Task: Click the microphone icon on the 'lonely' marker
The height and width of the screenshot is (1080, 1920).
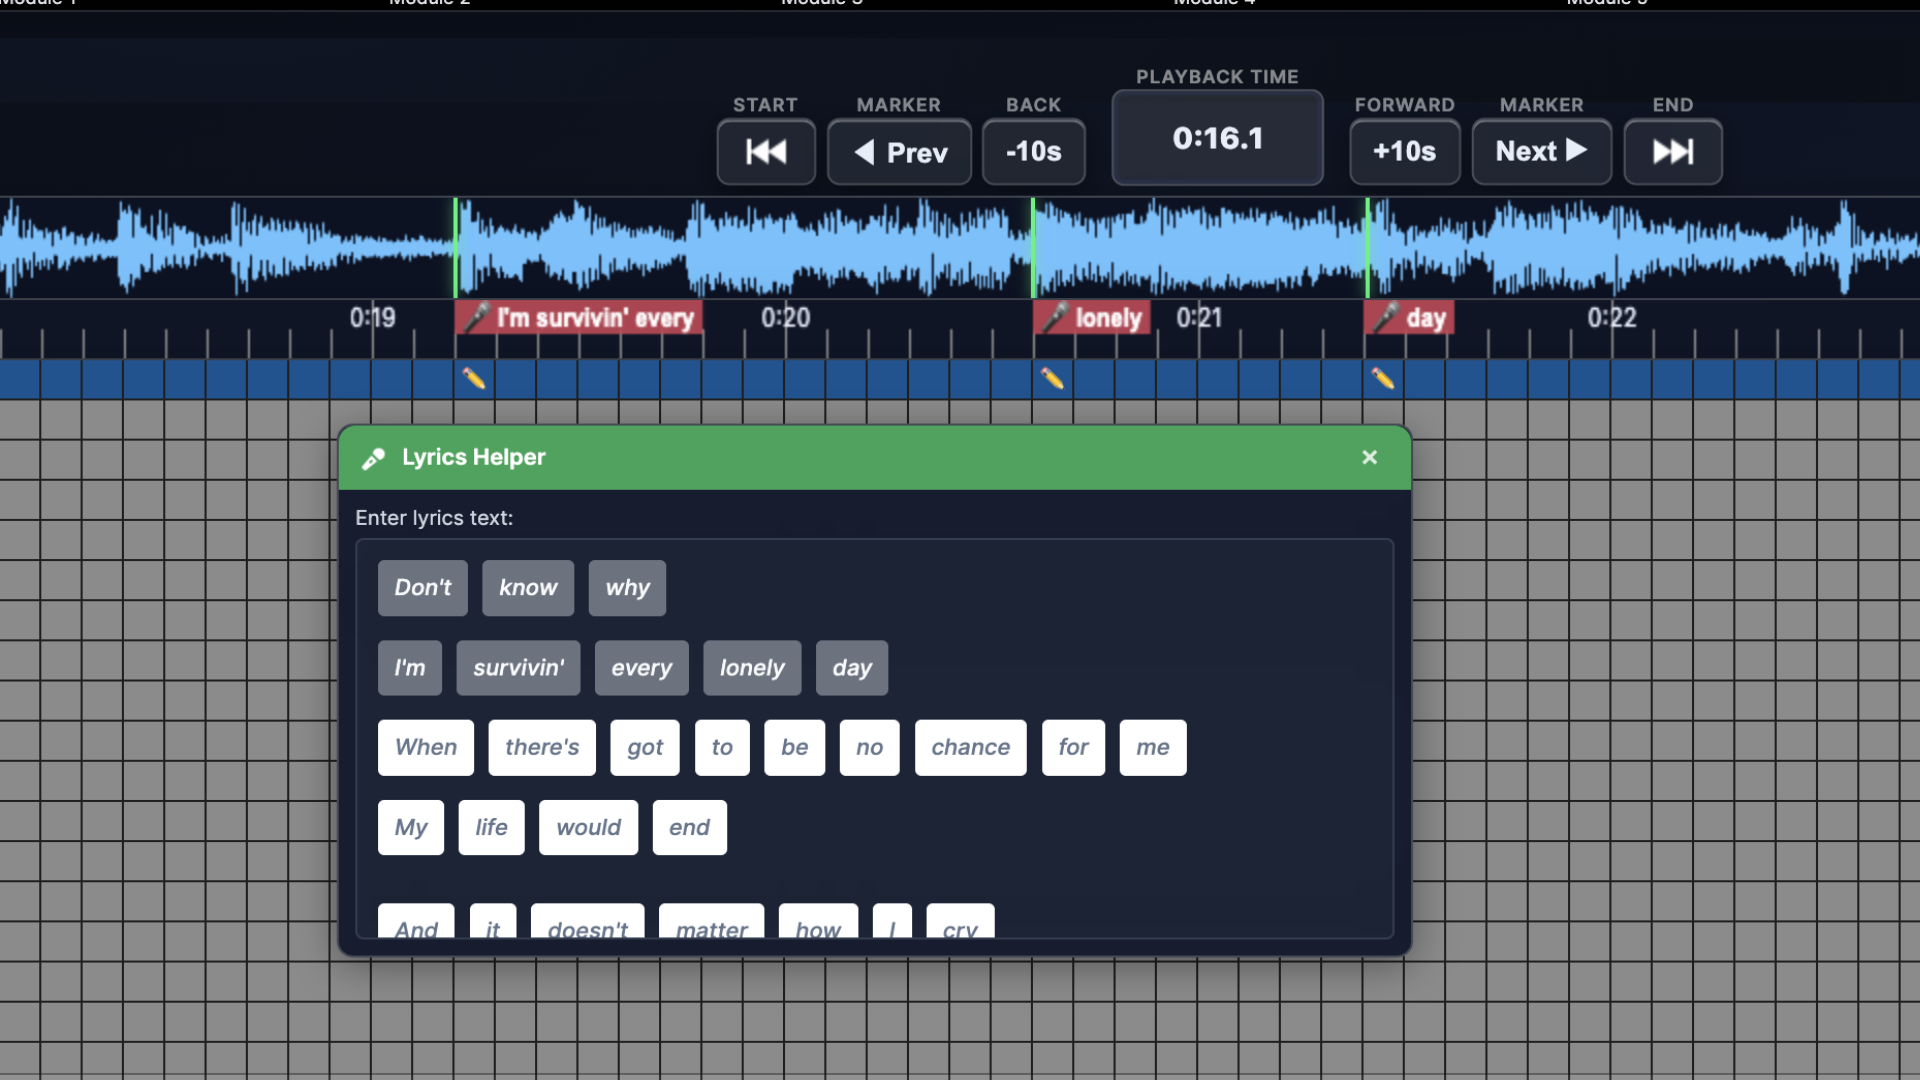Action: click(x=1057, y=317)
